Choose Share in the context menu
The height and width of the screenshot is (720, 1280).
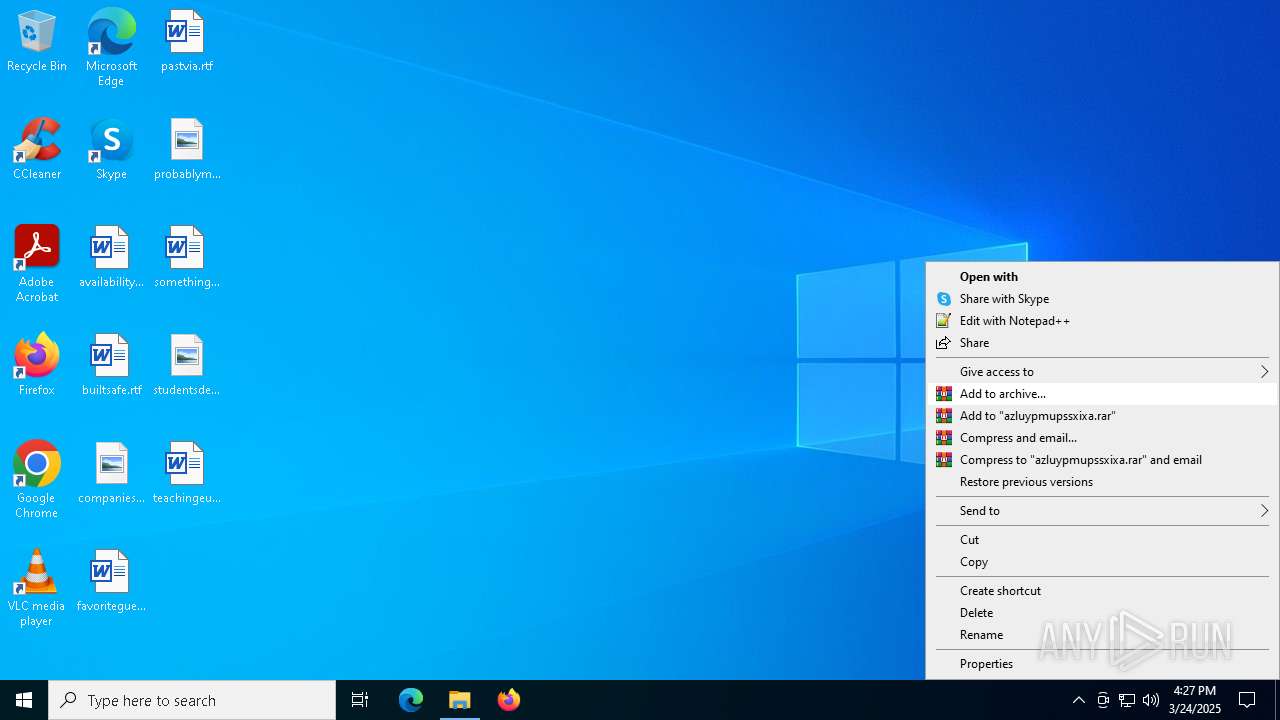(x=1102, y=343)
